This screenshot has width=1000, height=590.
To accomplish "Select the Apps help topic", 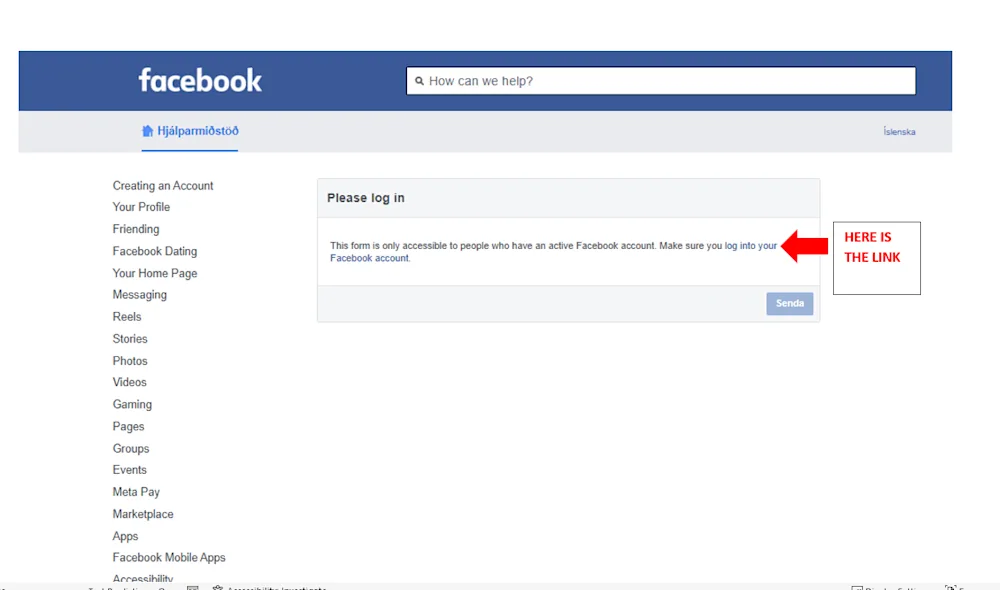I will [125, 536].
